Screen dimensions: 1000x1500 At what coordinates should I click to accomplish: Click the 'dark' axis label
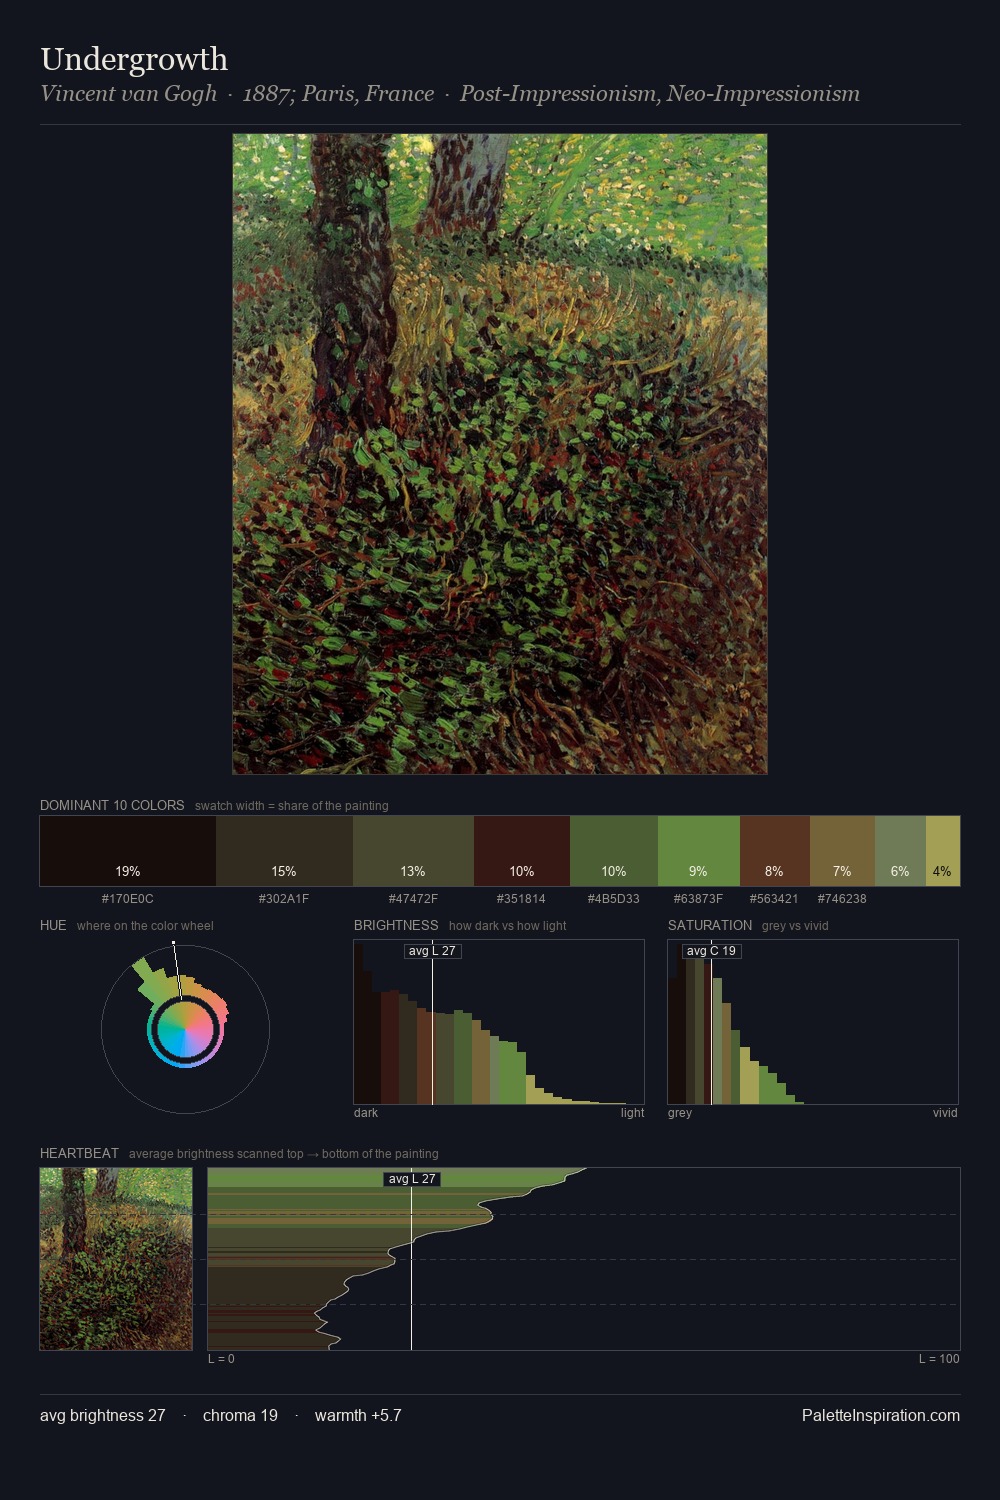(366, 1113)
